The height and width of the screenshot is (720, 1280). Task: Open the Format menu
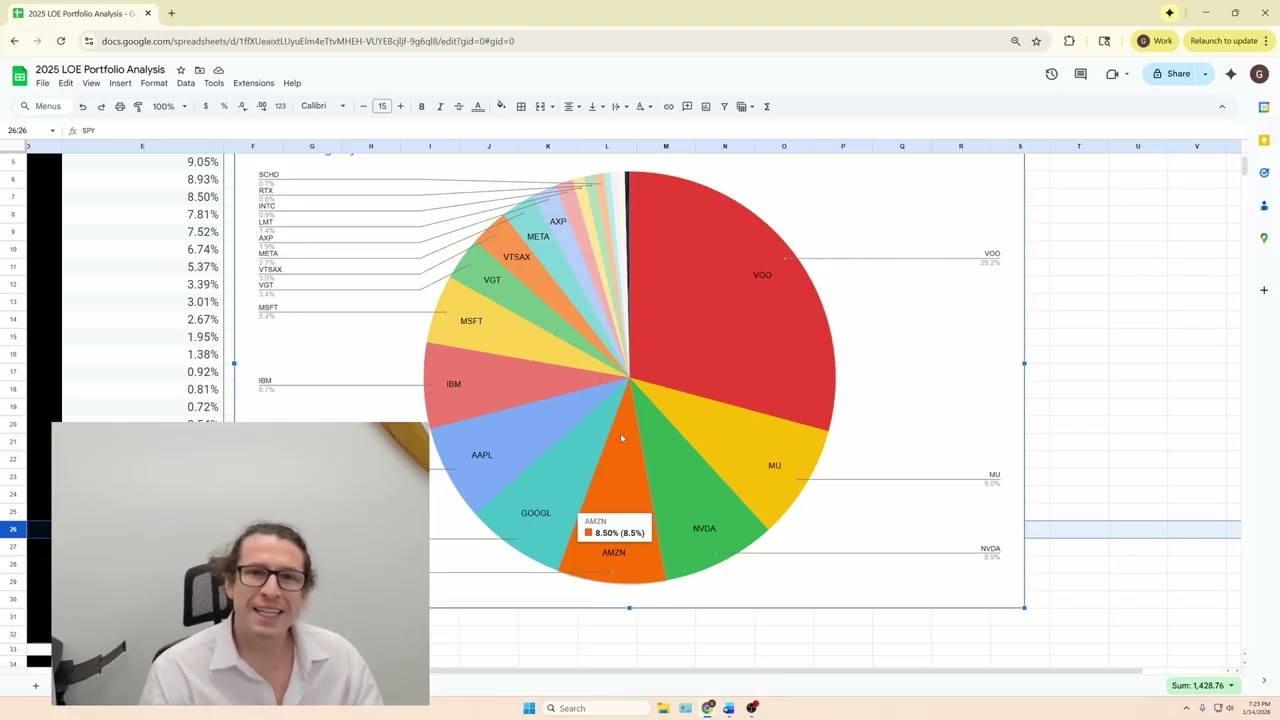click(154, 83)
